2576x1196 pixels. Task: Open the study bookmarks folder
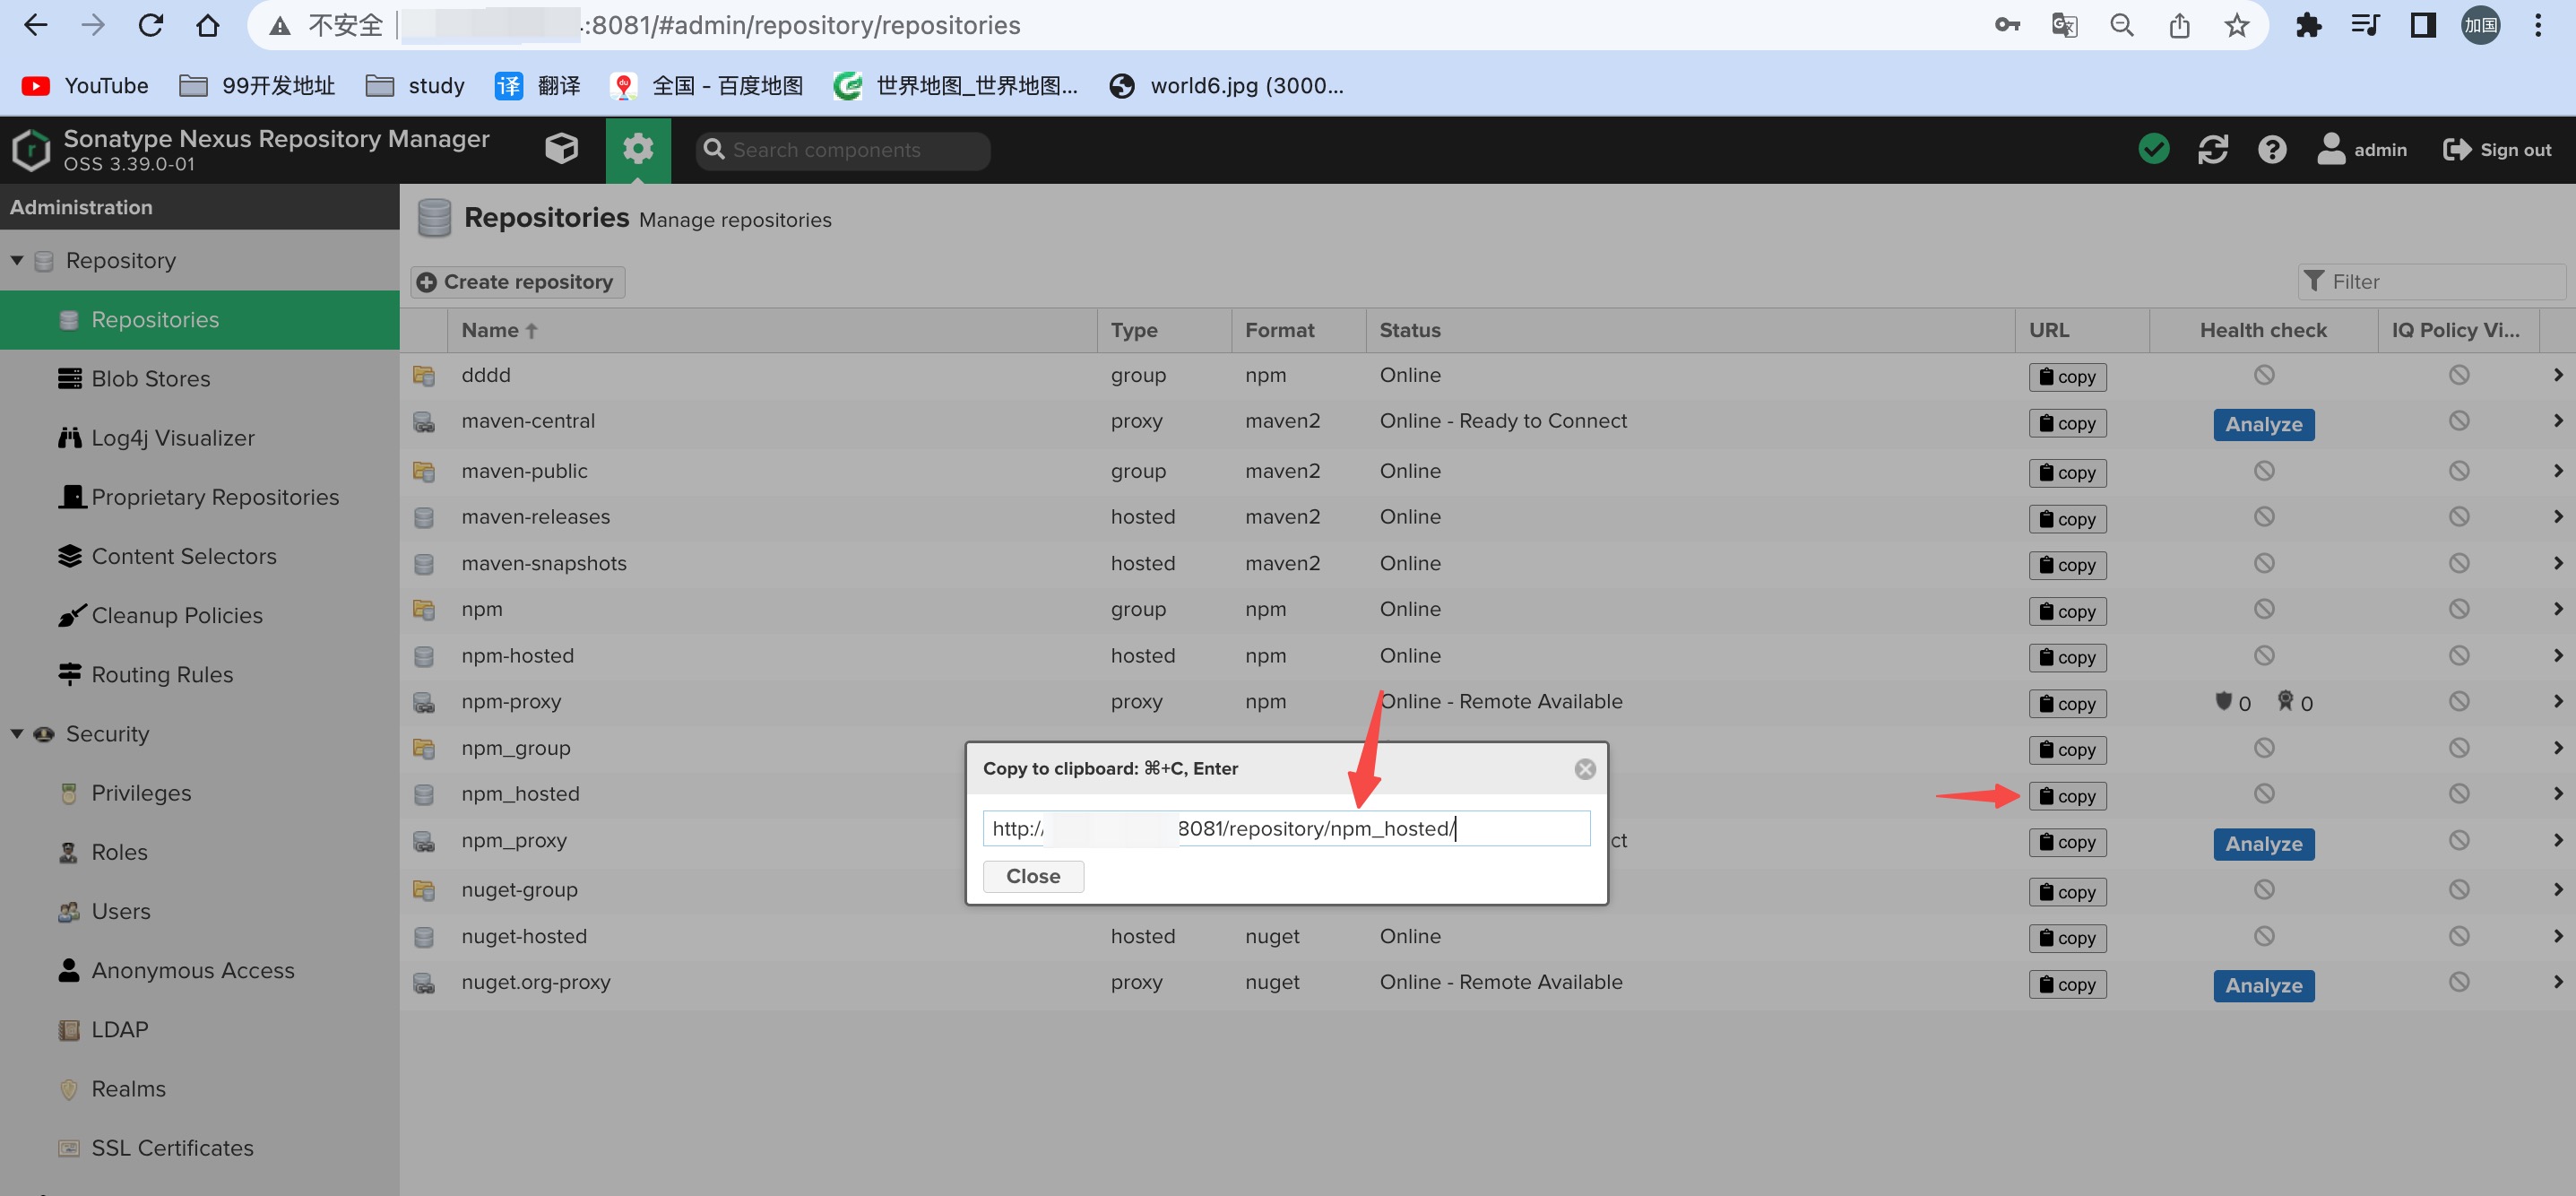(x=415, y=86)
